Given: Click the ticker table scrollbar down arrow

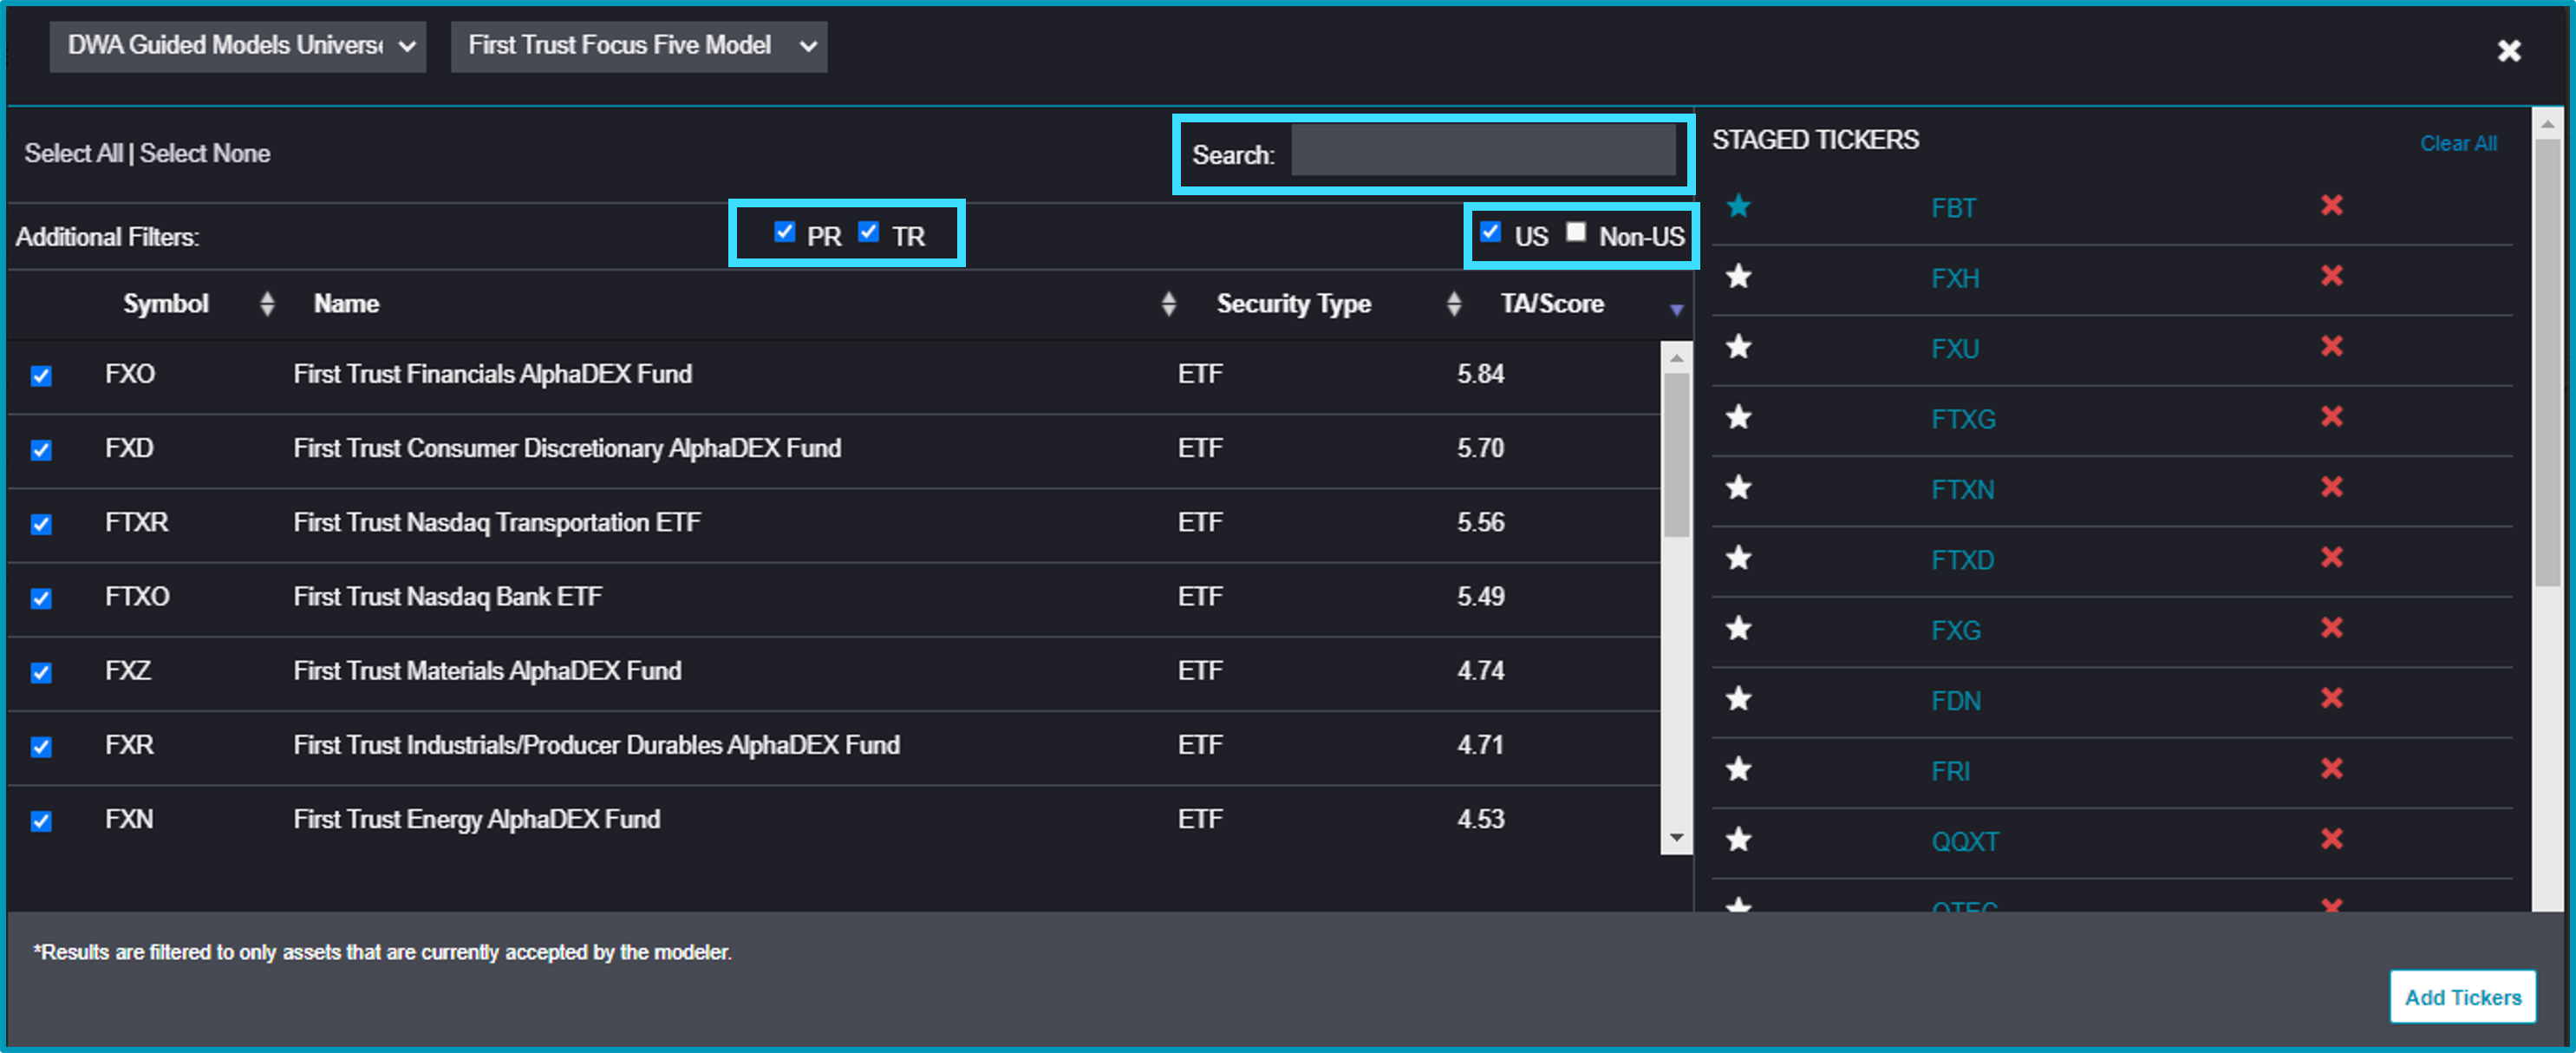Looking at the screenshot, I should point(1677,838).
